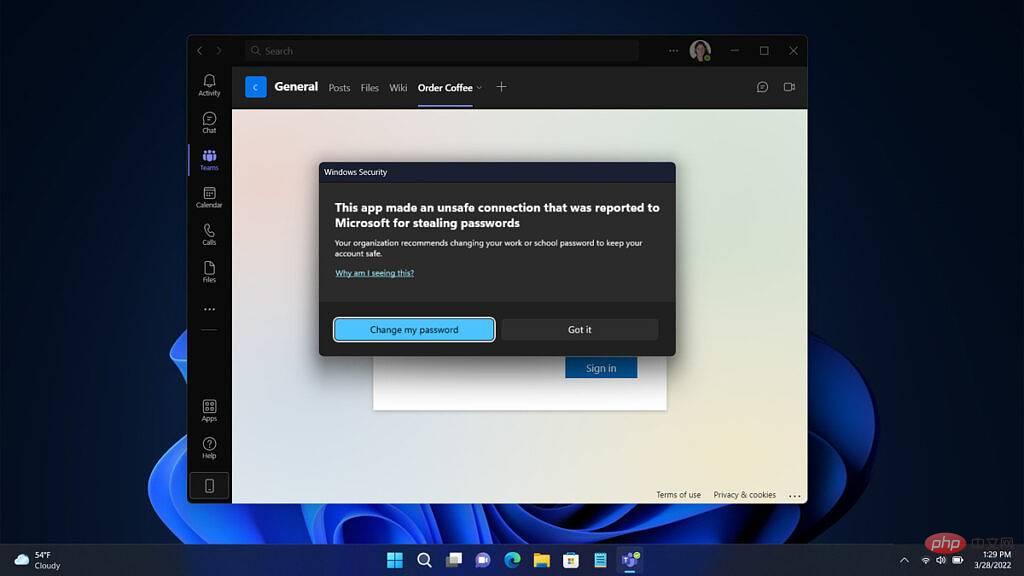Launch Microsoft Edge from the taskbar
This screenshot has height=576, width=1024.
(513, 560)
